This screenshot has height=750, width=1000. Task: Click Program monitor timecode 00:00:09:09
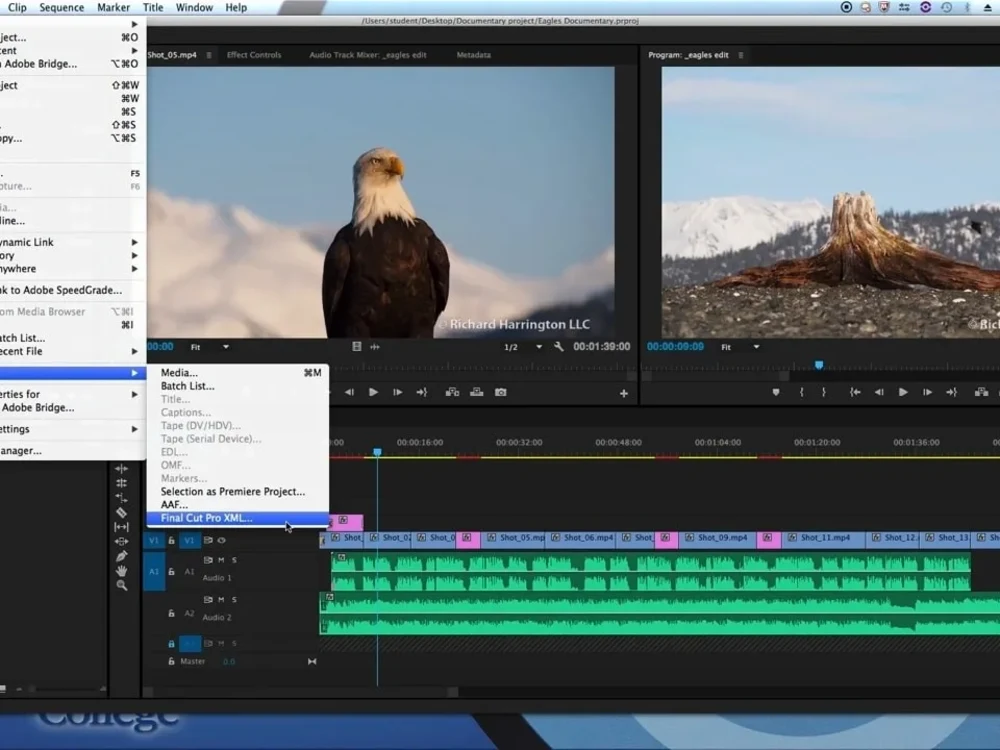675,347
